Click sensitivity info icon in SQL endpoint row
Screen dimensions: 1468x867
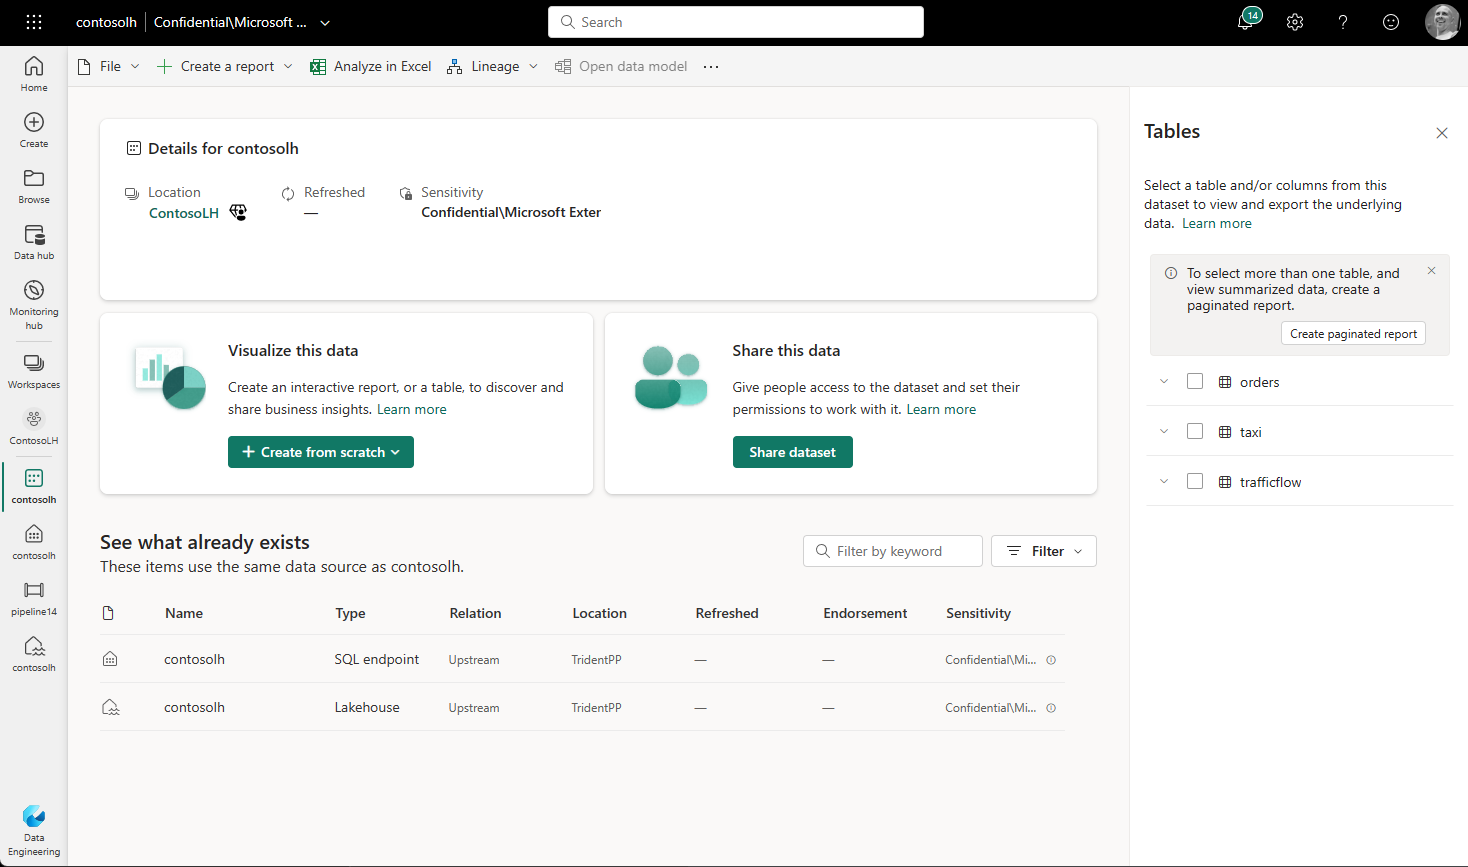point(1051,660)
